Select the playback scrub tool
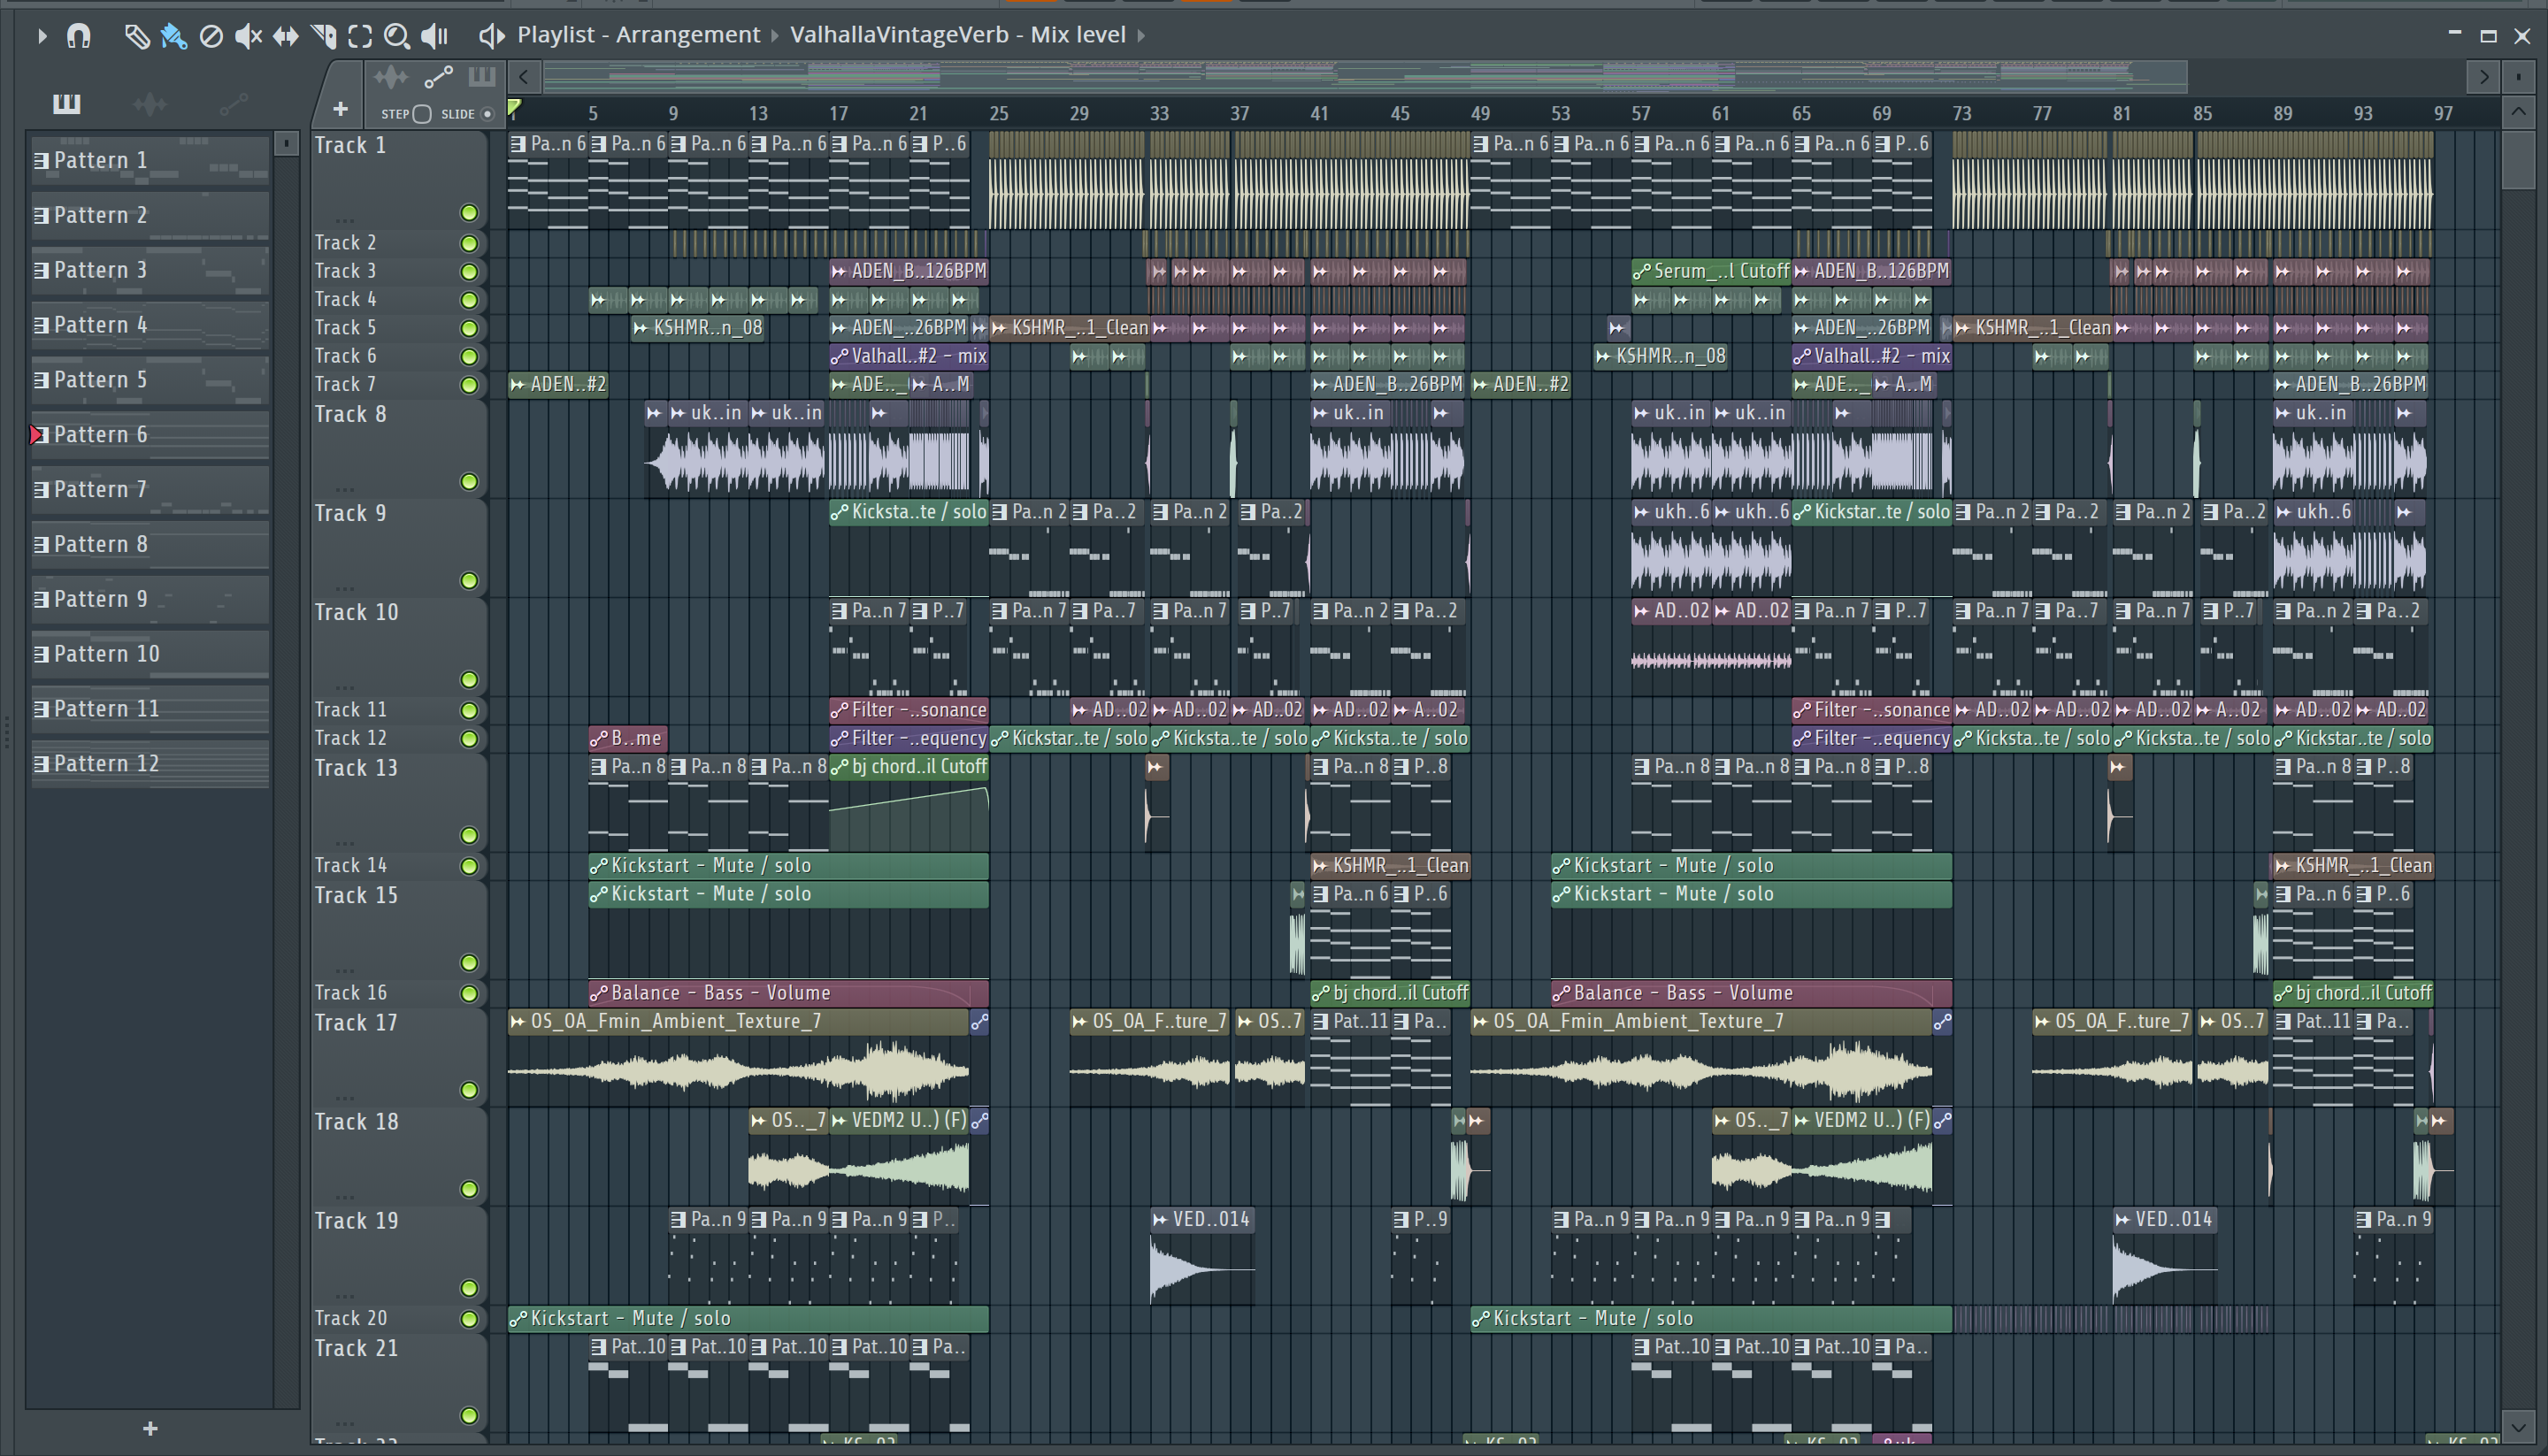The width and height of the screenshot is (2548, 1456). point(434,36)
